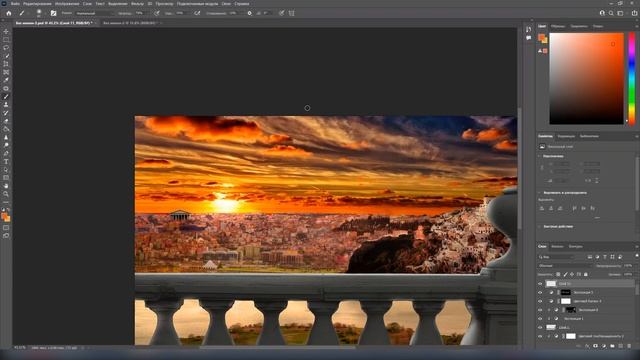640x360 pixels.
Task: Delete layer trash icon
Action: [629, 346]
